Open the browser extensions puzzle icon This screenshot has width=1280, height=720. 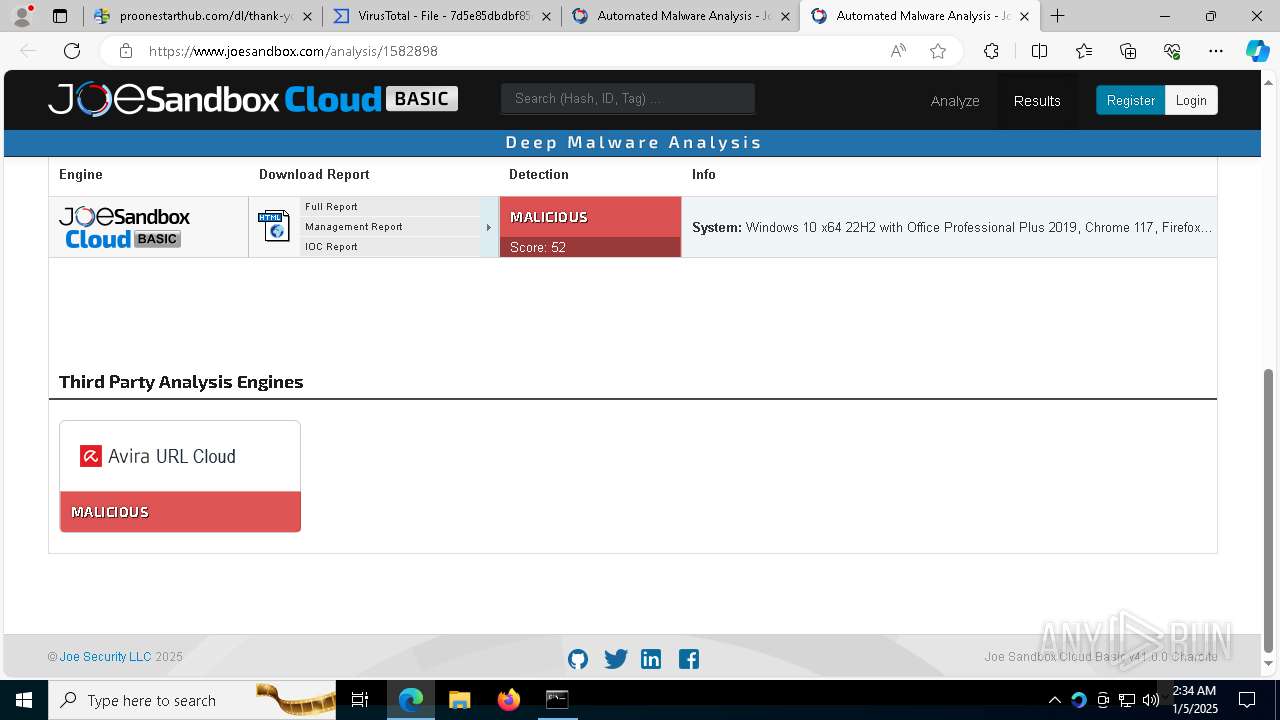click(x=991, y=51)
